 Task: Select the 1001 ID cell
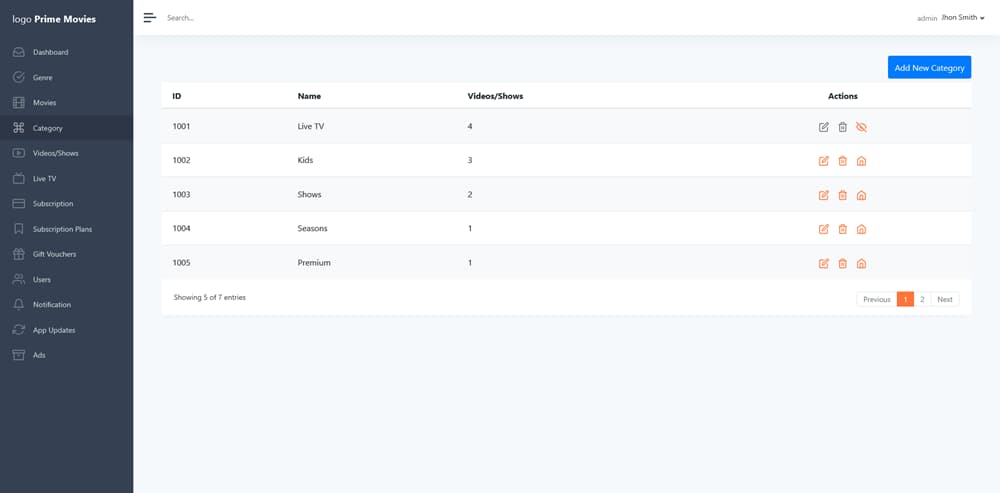[x=181, y=126]
